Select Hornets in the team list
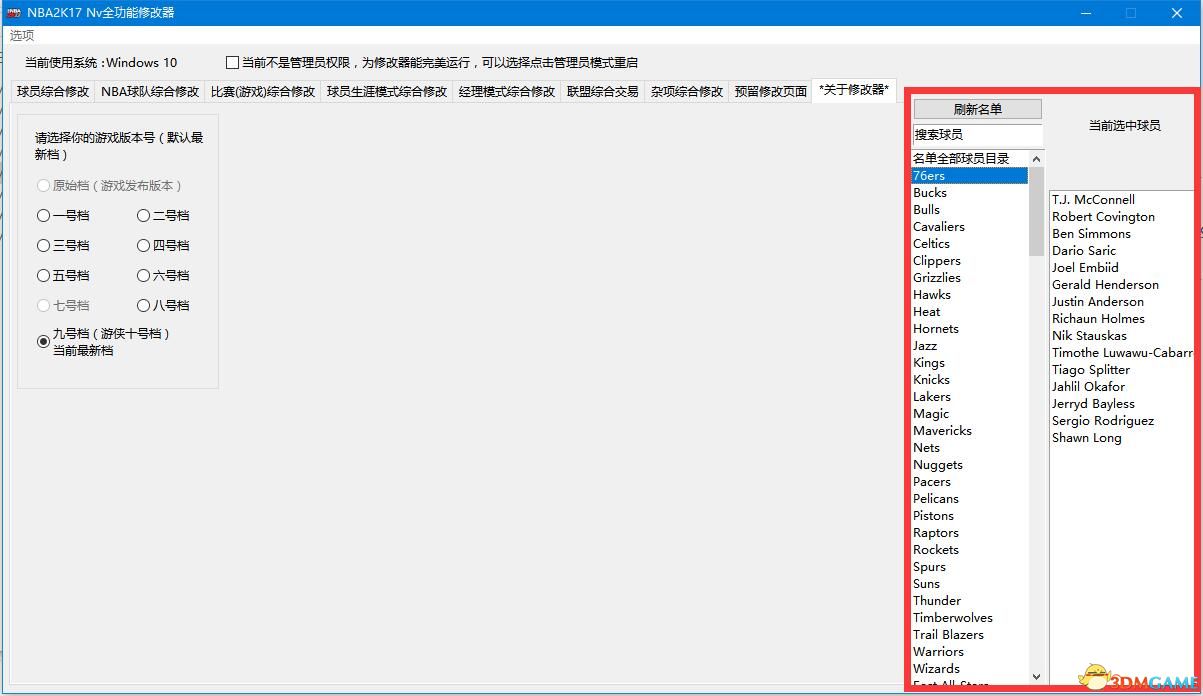 coord(969,329)
